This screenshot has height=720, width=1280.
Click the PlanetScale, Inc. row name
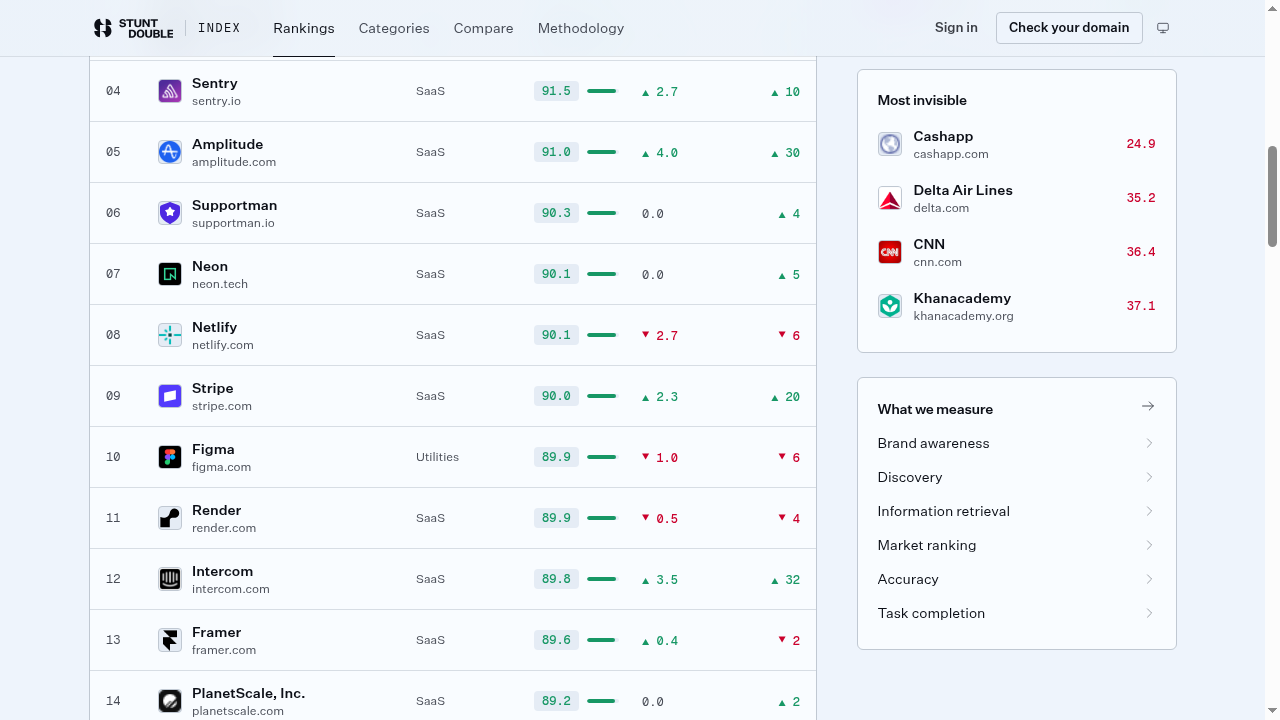(249, 693)
